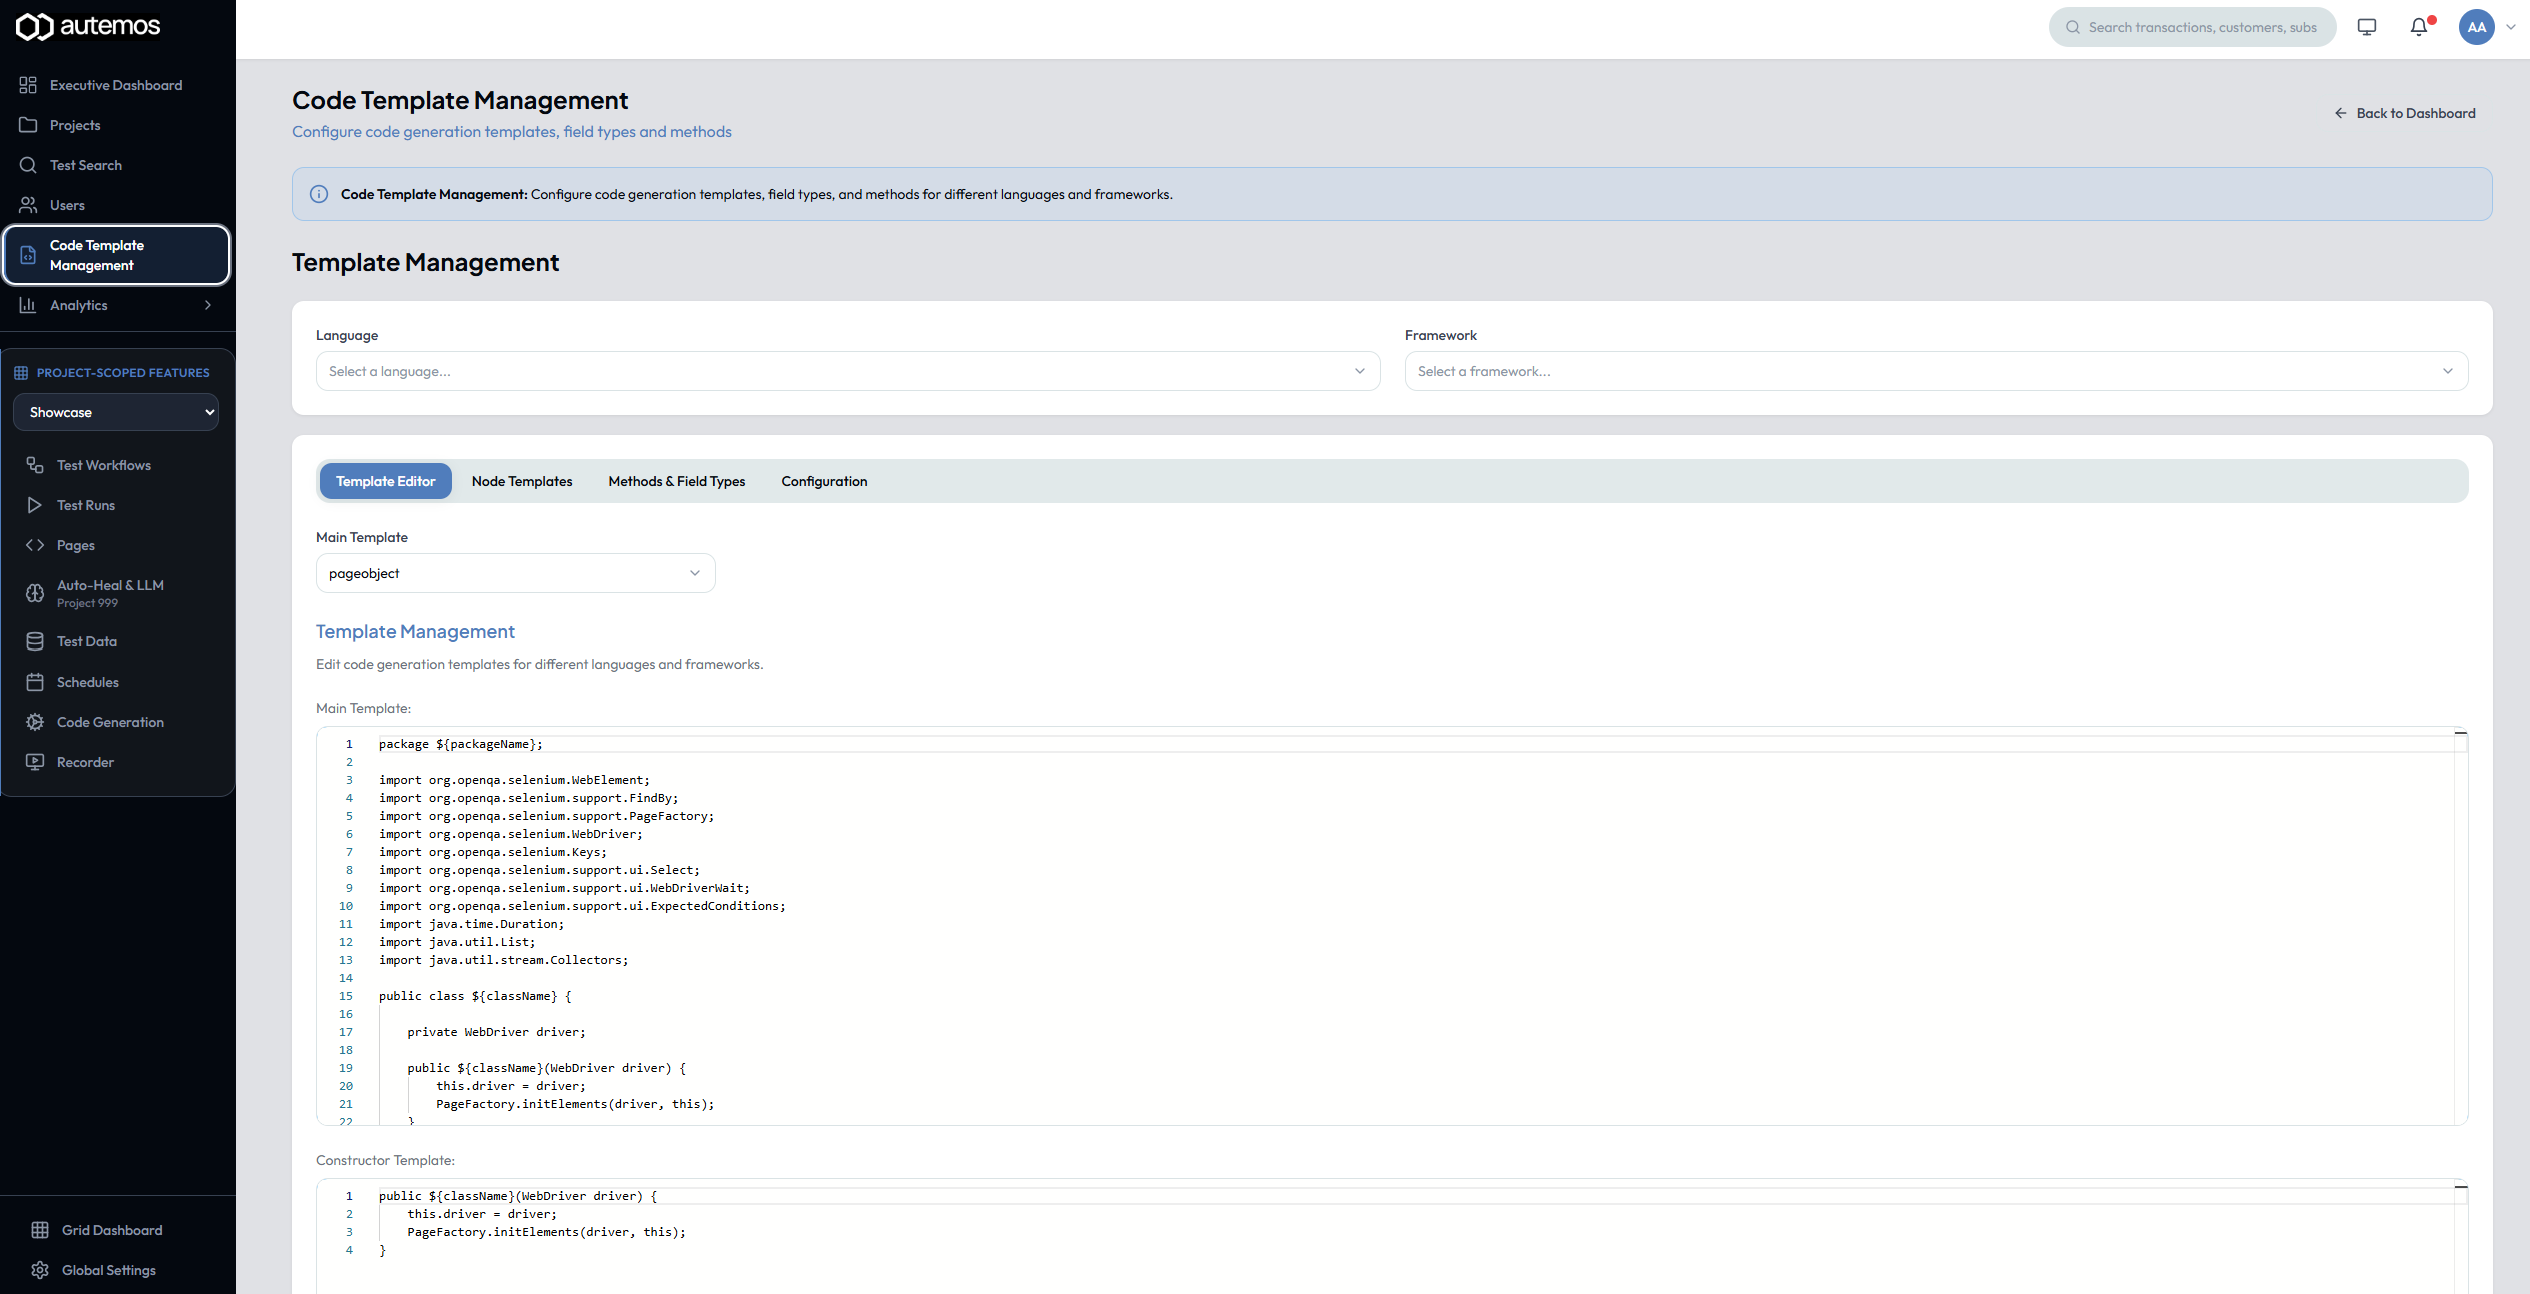Image resolution: width=2530 pixels, height=1294 pixels.
Task: Open Global Settings link
Action: [x=117, y=1270]
